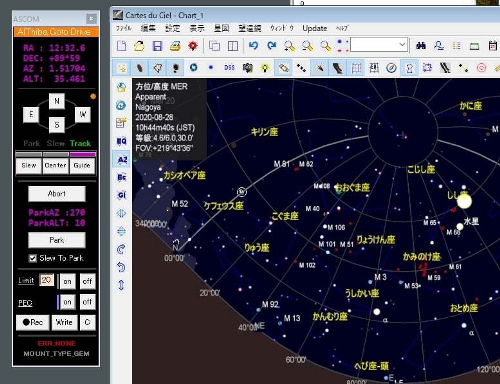Click the Park button
Screen dimensions: 500x384
(x=57, y=240)
